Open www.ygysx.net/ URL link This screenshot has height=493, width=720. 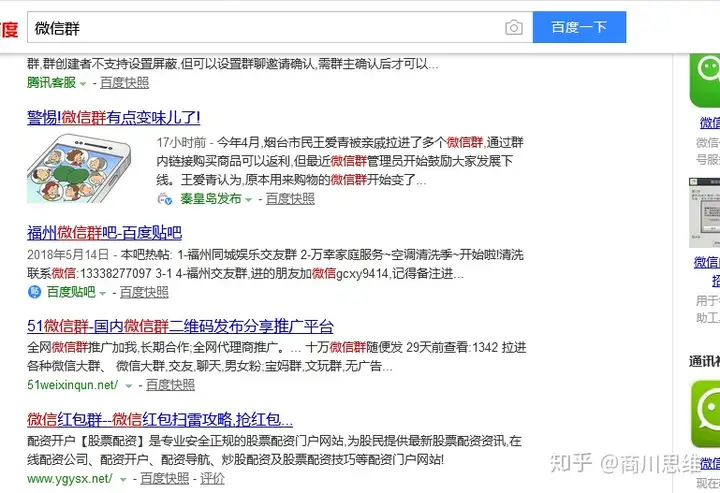coord(70,479)
